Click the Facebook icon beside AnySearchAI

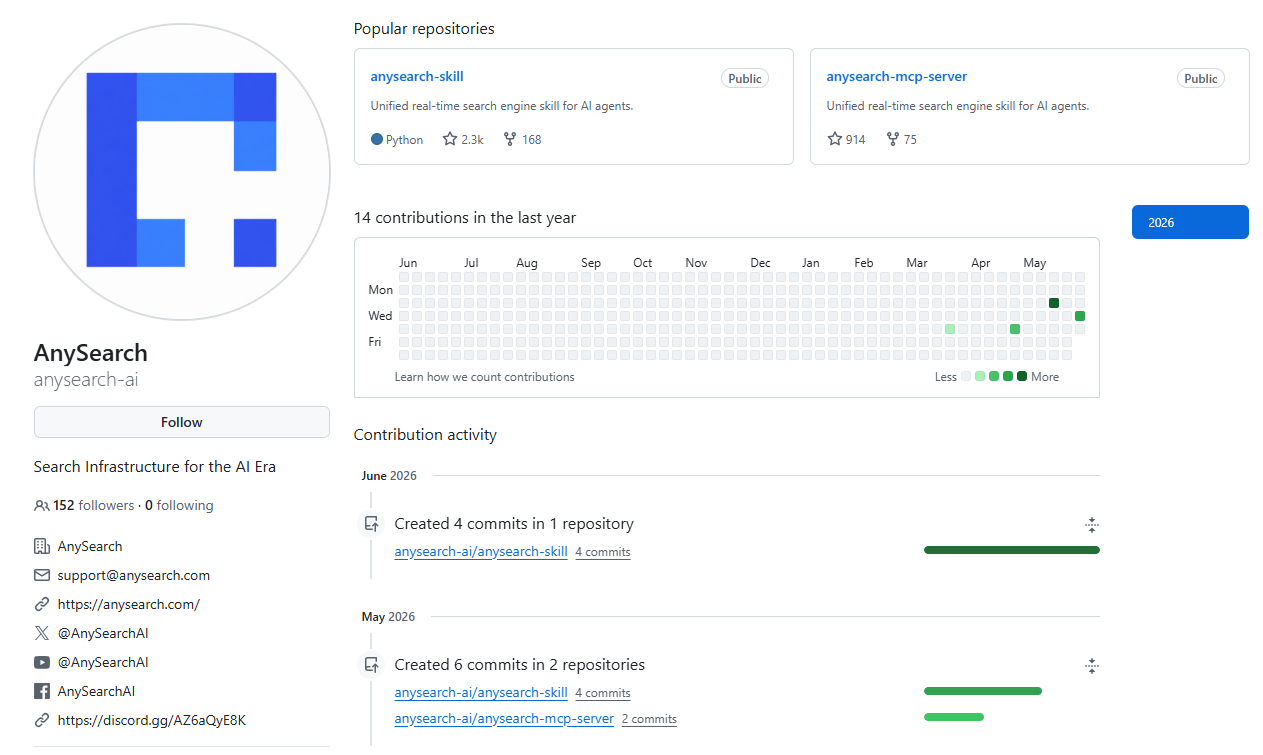[42, 691]
